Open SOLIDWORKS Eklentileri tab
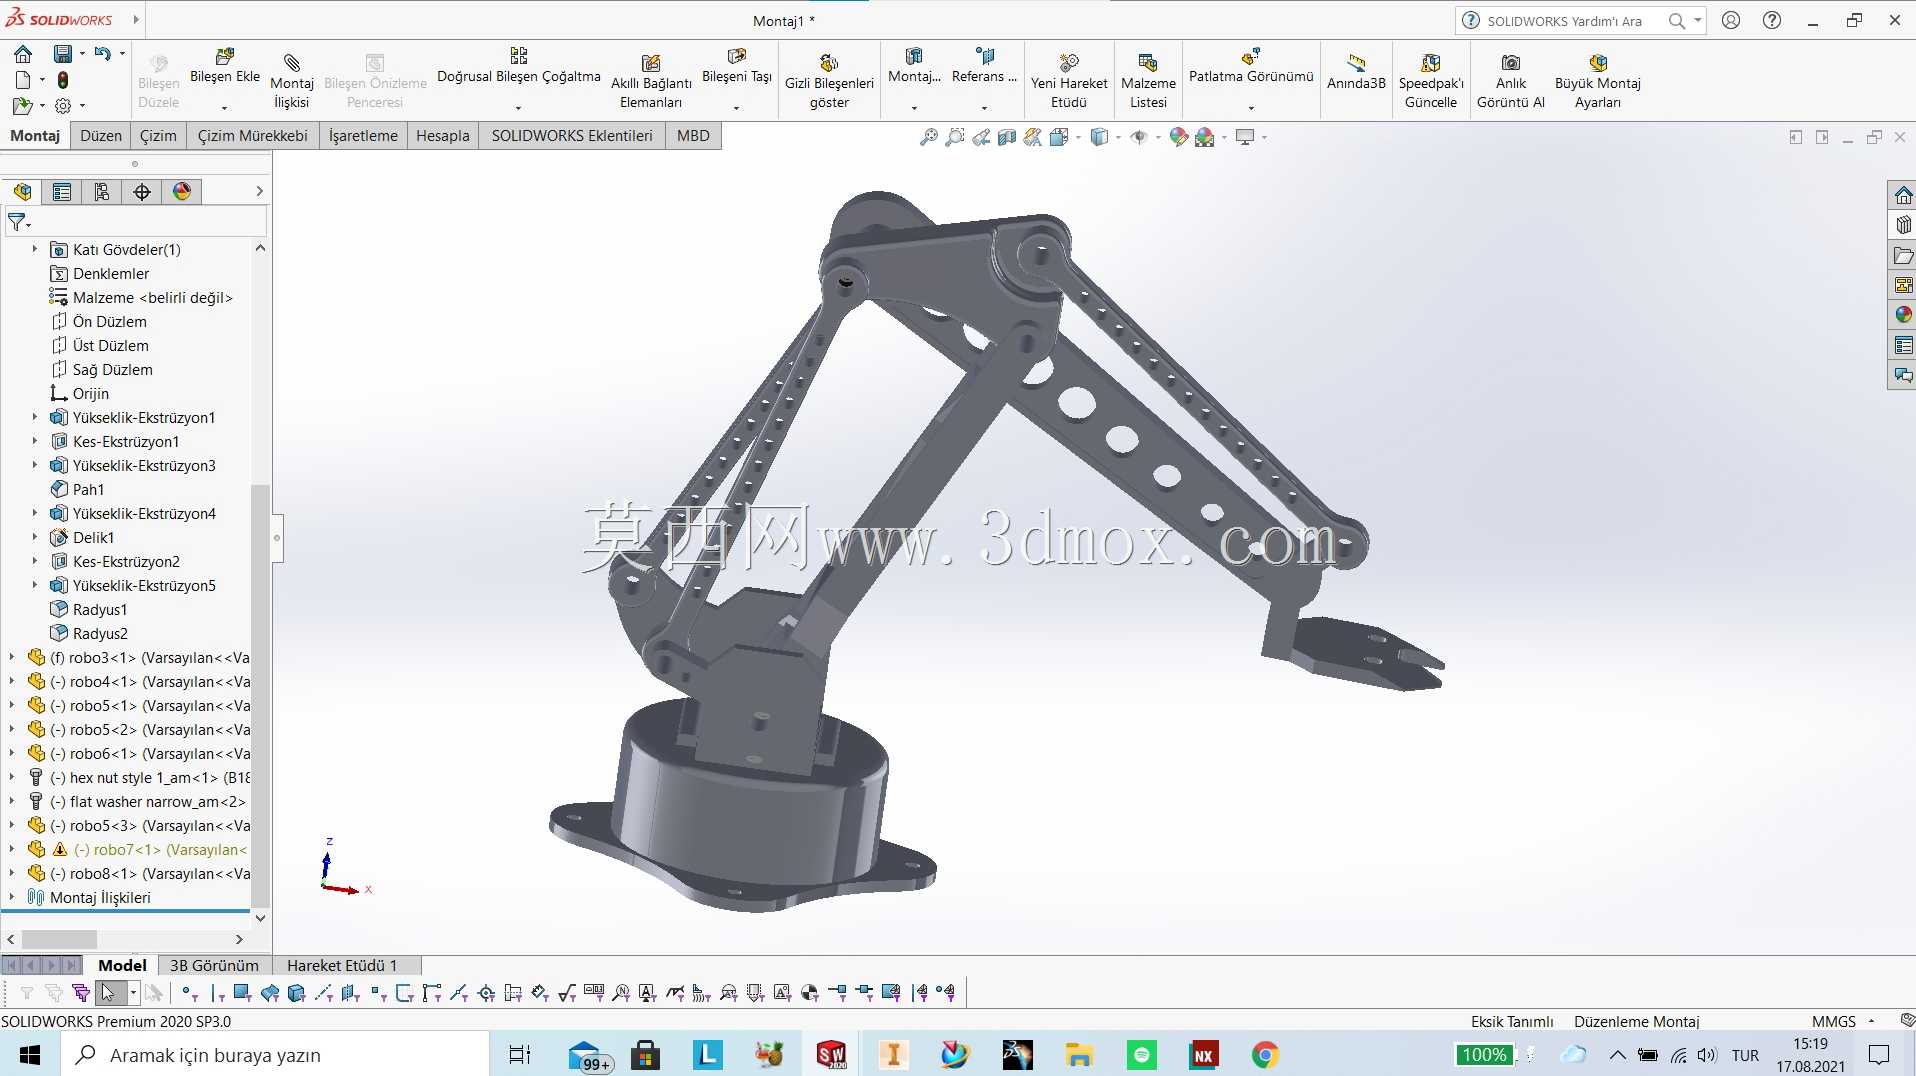The height and width of the screenshot is (1076, 1916). [572, 136]
